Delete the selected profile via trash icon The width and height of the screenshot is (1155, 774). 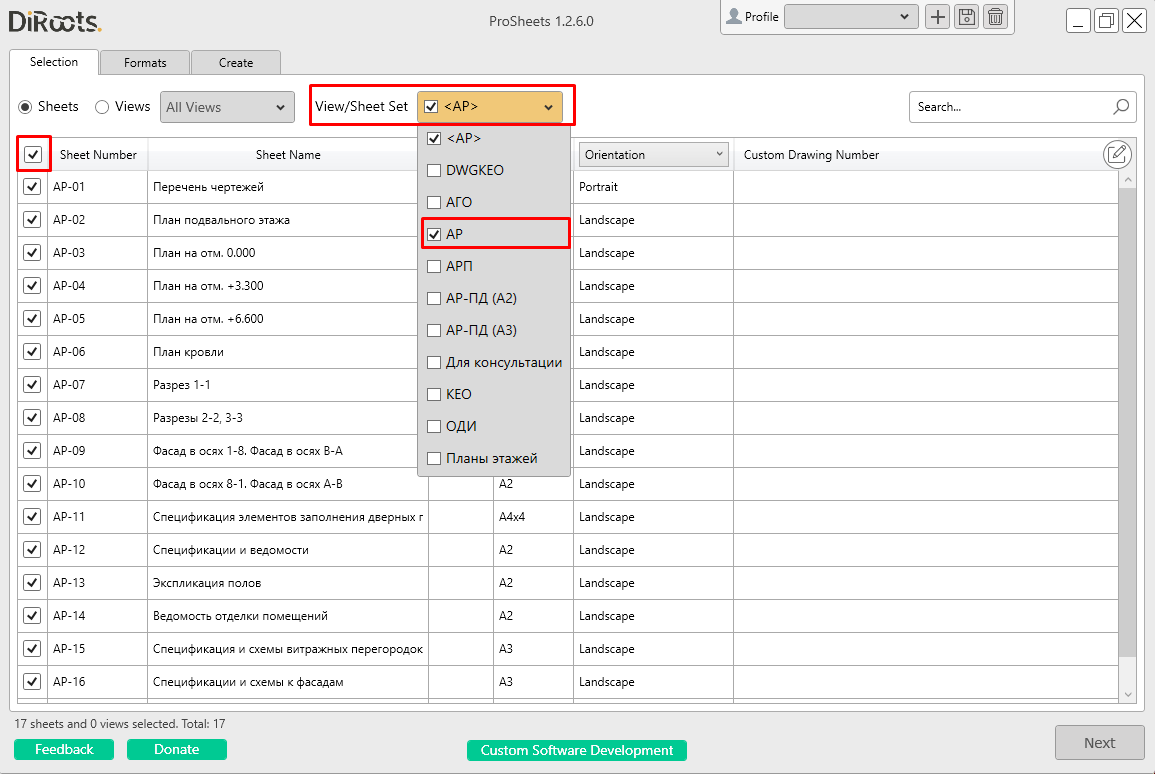[995, 17]
